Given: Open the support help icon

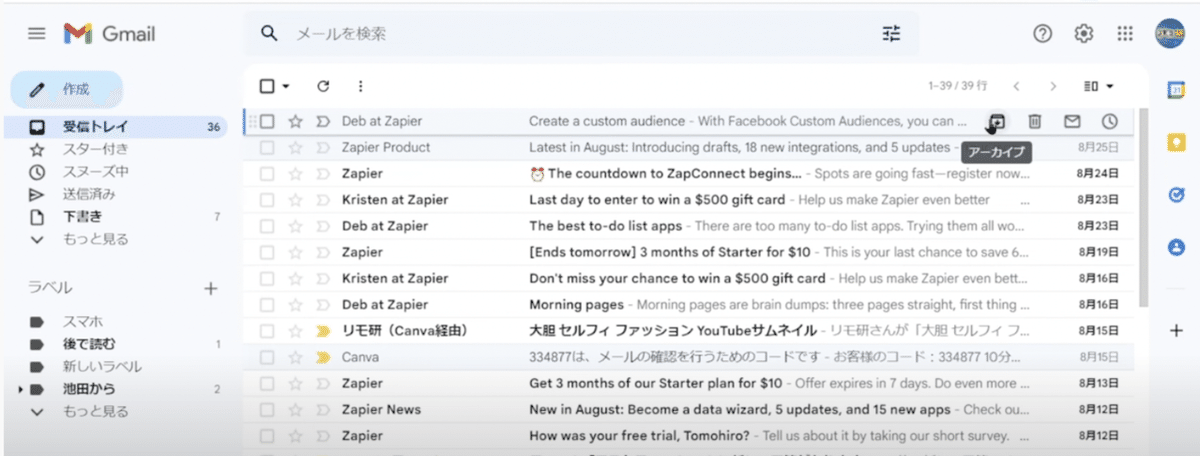Looking at the screenshot, I should point(1042,34).
